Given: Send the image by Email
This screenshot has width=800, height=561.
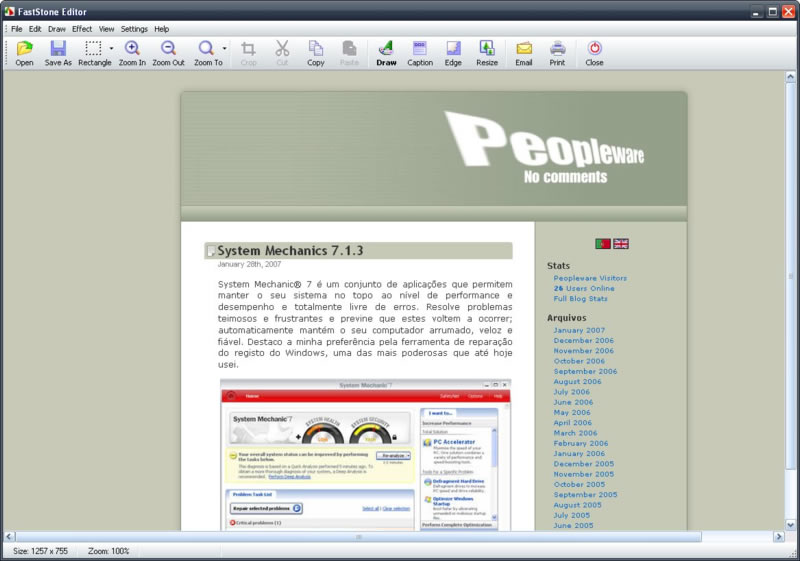Looking at the screenshot, I should (524, 53).
